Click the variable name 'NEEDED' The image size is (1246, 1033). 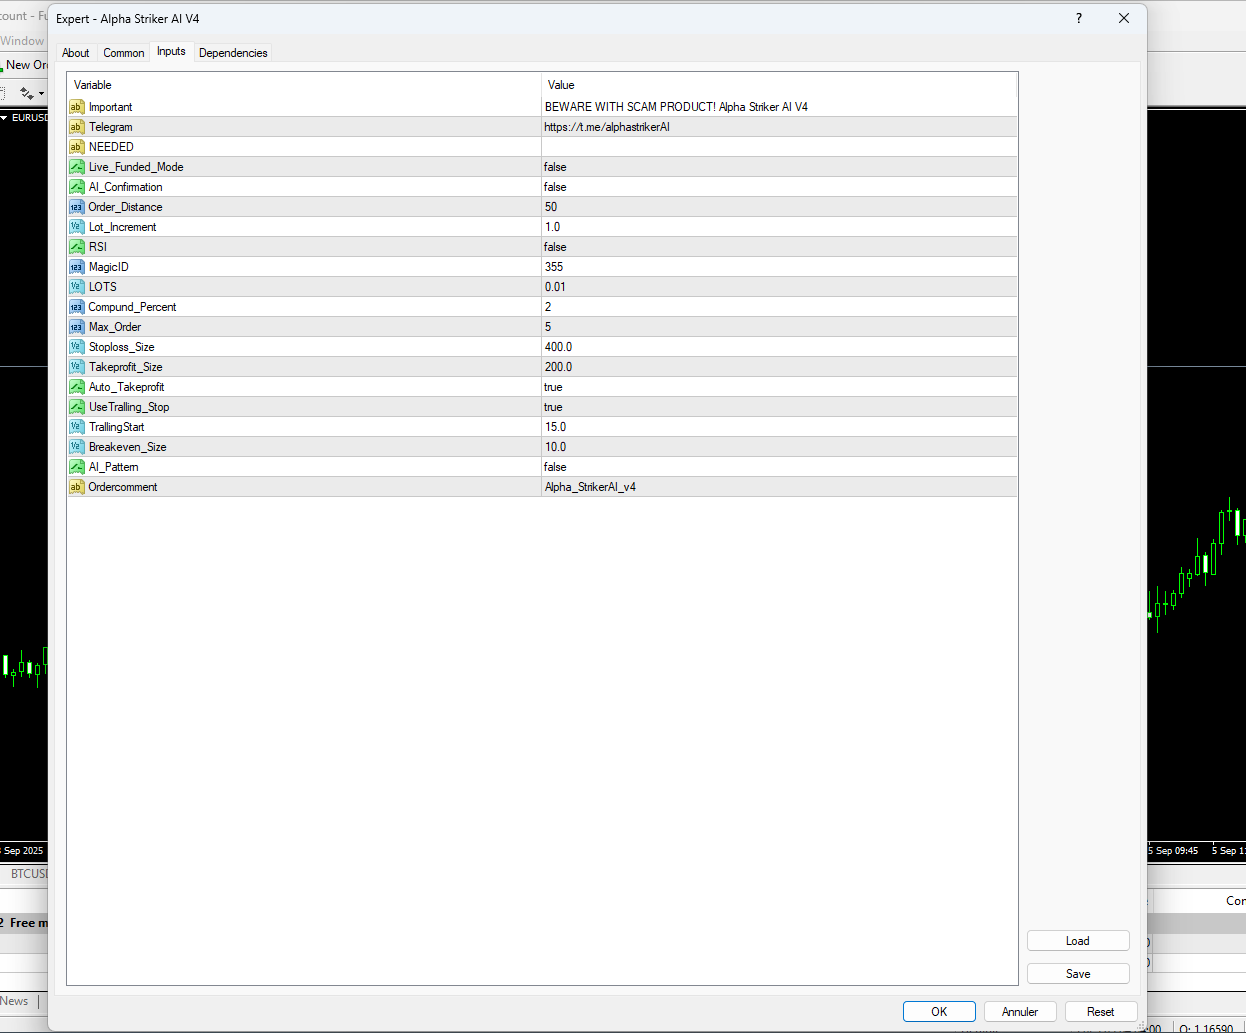click(x=111, y=147)
